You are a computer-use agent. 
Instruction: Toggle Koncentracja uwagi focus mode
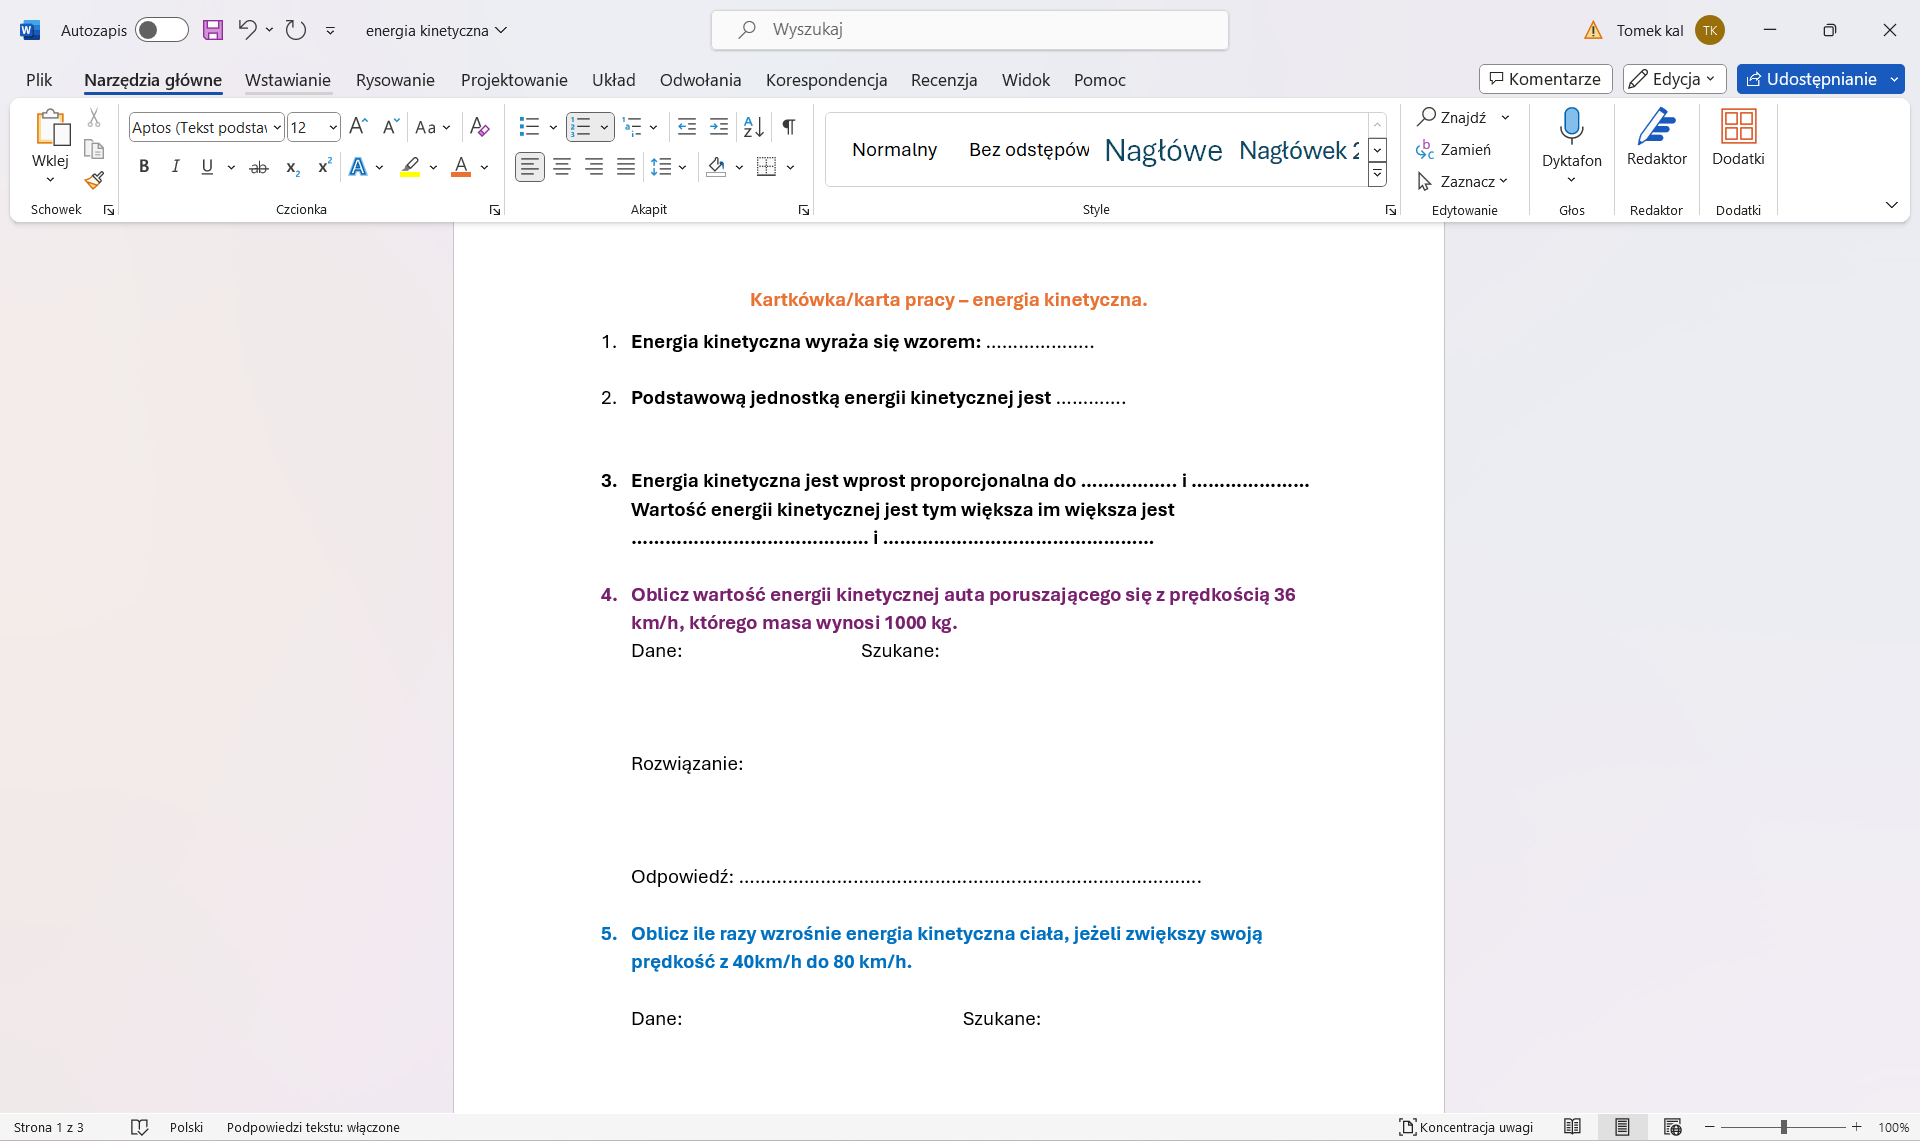pyautogui.click(x=1465, y=1127)
